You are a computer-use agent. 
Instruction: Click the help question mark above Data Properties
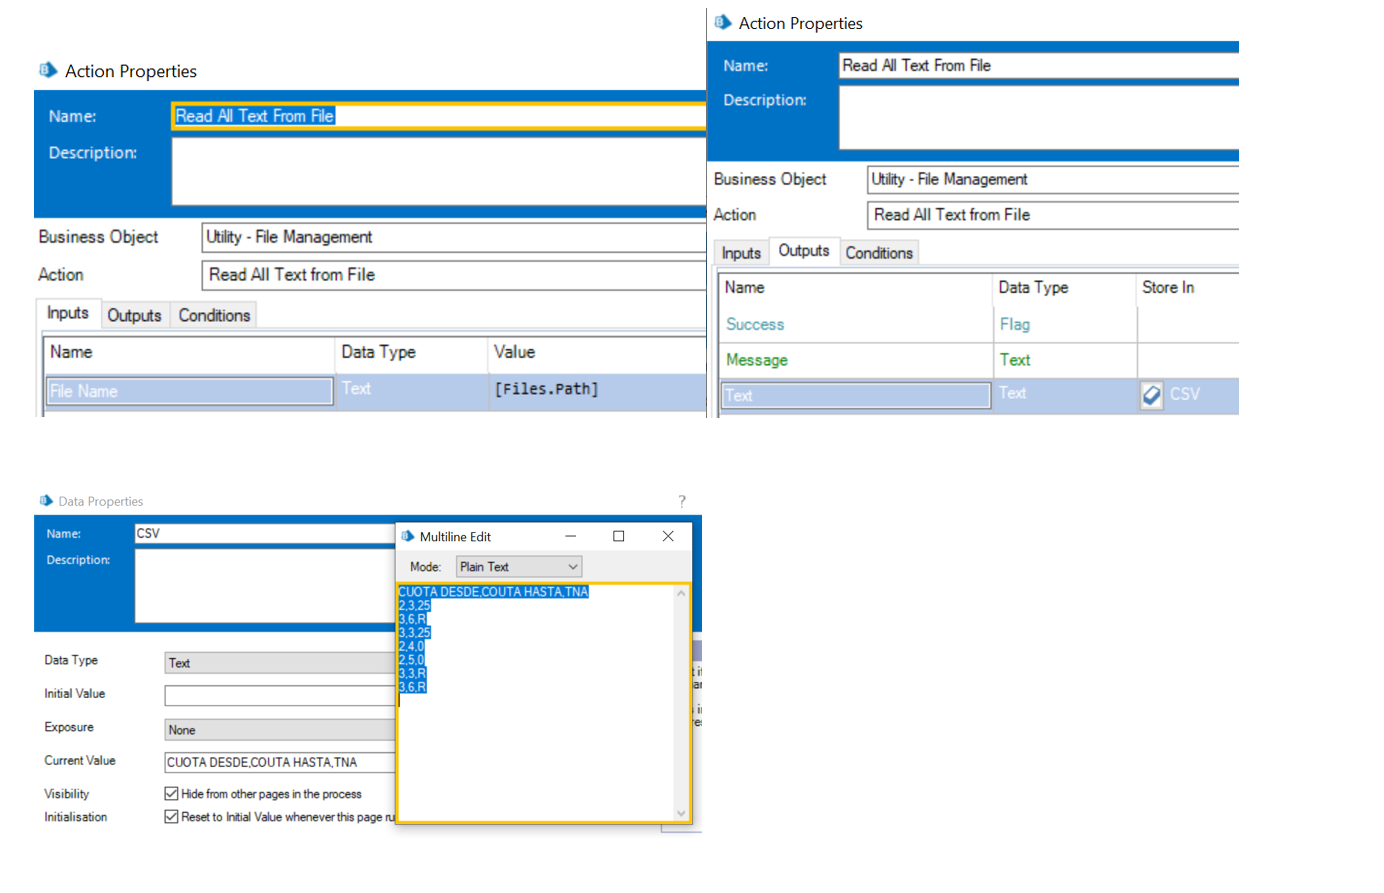point(681,501)
